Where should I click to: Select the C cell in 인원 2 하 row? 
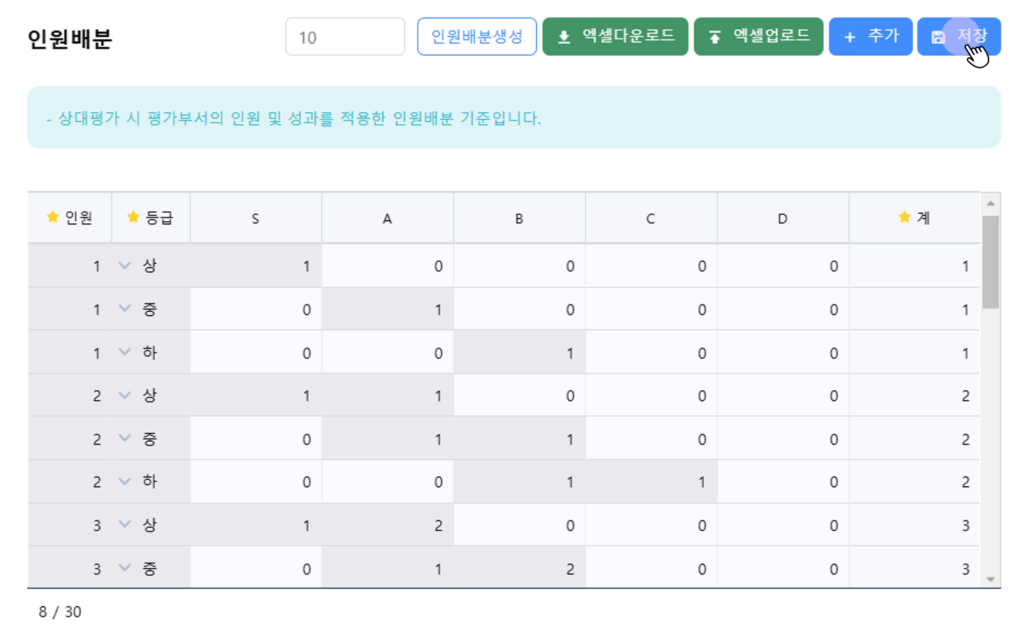pyautogui.click(x=651, y=482)
